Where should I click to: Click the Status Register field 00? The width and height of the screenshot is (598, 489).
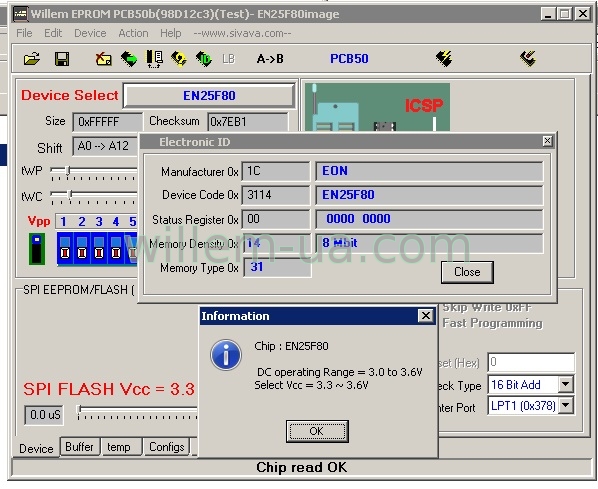(276, 219)
